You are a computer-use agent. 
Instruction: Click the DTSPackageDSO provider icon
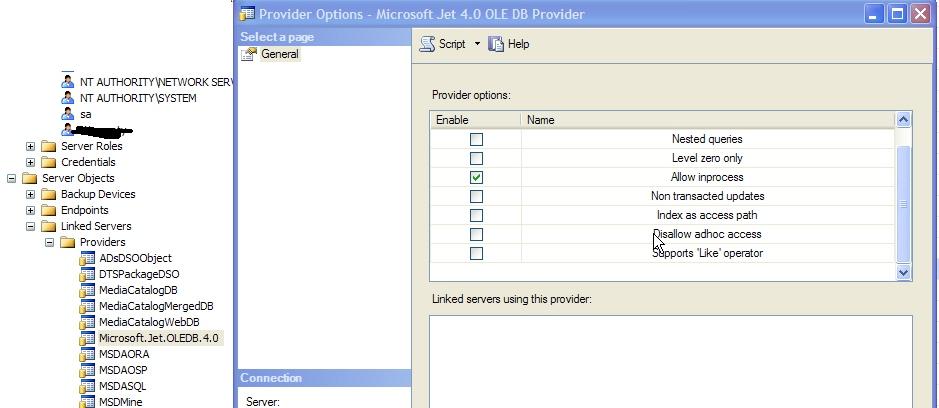coord(87,274)
